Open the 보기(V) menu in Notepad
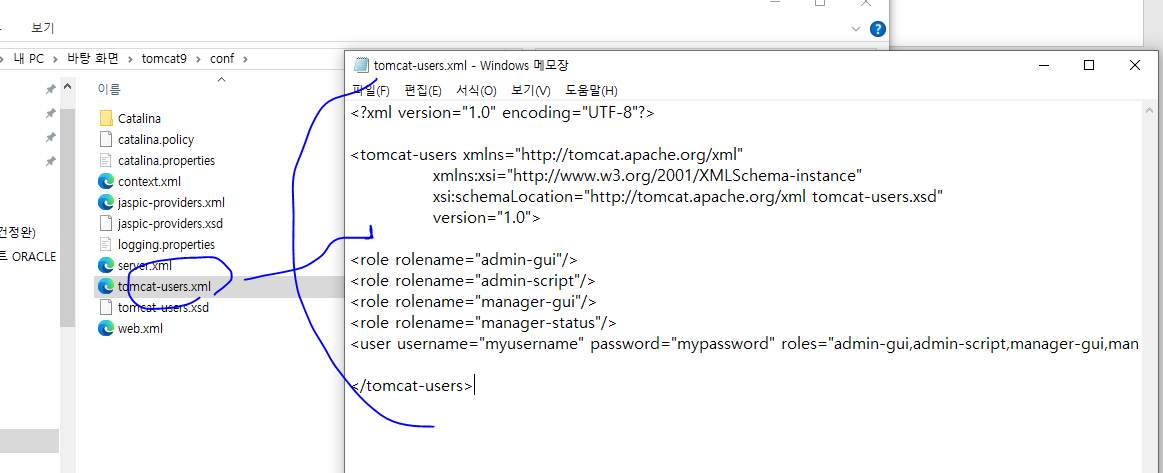The width and height of the screenshot is (1163, 473). (531, 90)
